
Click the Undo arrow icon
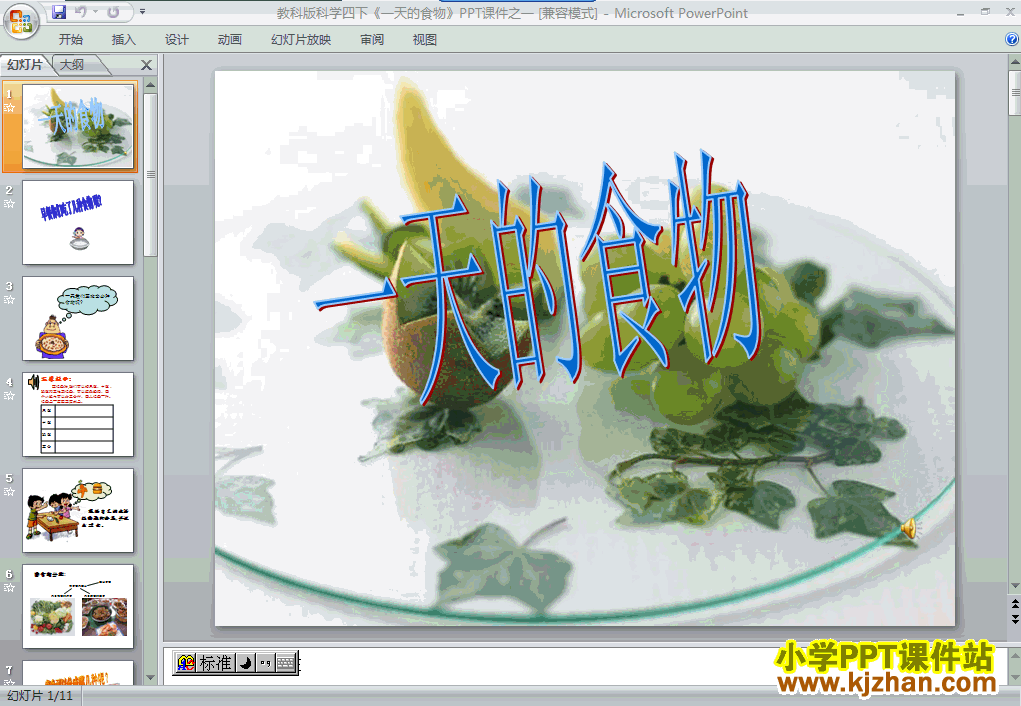point(81,12)
